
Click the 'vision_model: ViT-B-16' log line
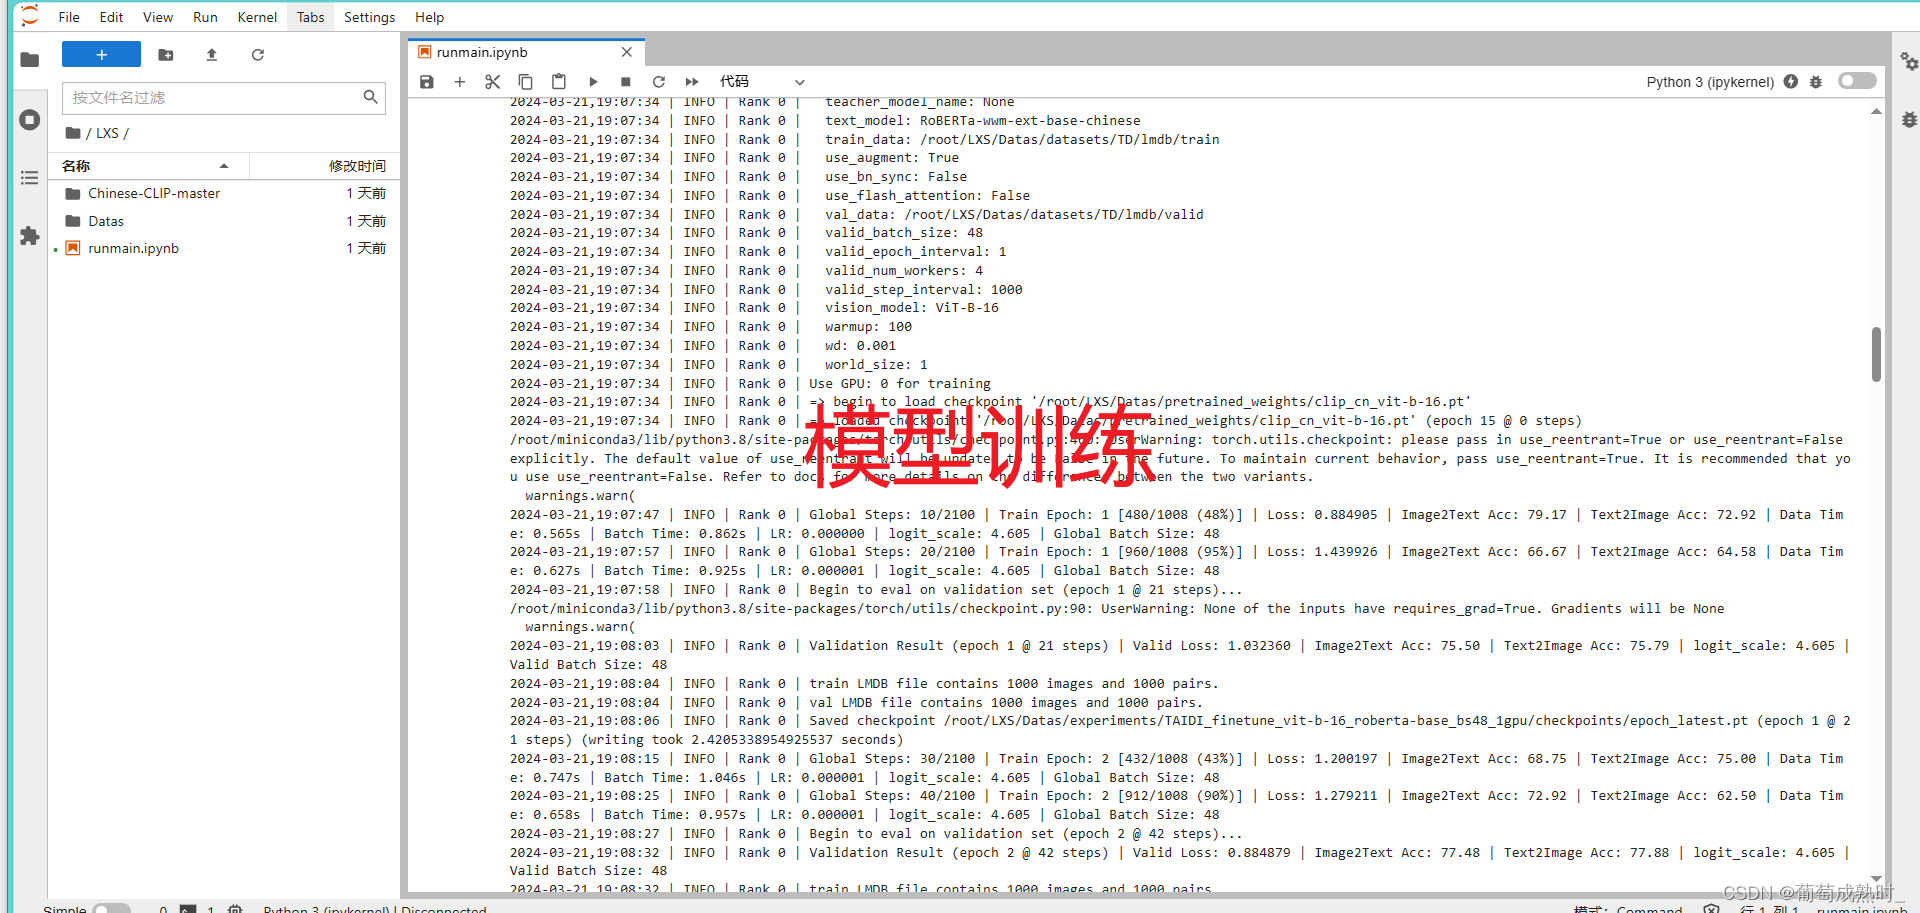(911, 308)
